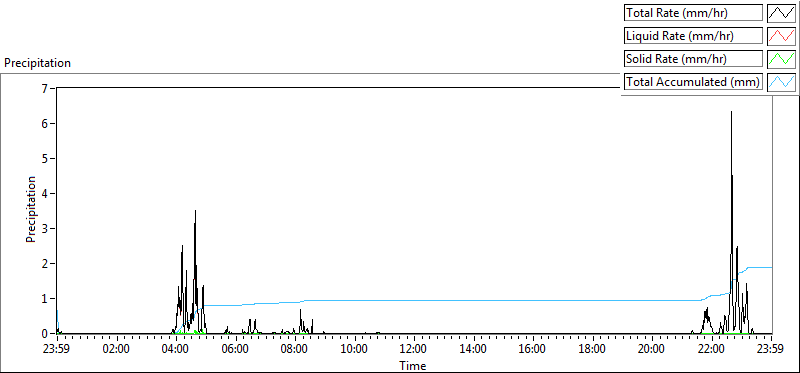Click the starting 23:59 time axis marker

tap(57, 350)
